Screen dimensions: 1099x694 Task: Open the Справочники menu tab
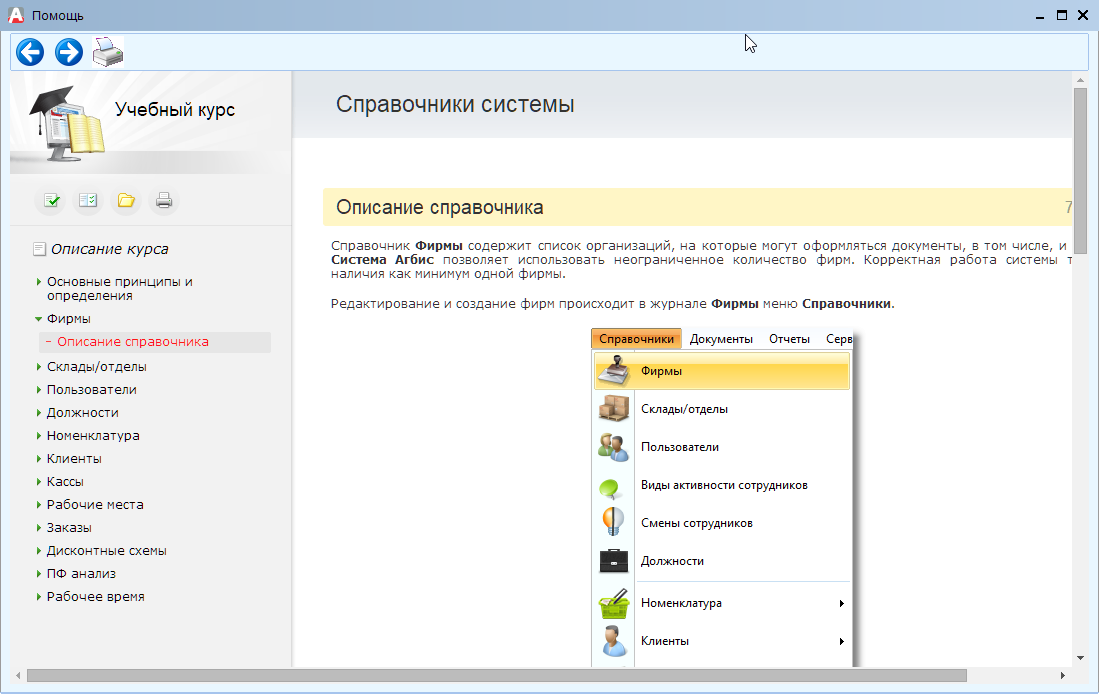tap(636, 339)
